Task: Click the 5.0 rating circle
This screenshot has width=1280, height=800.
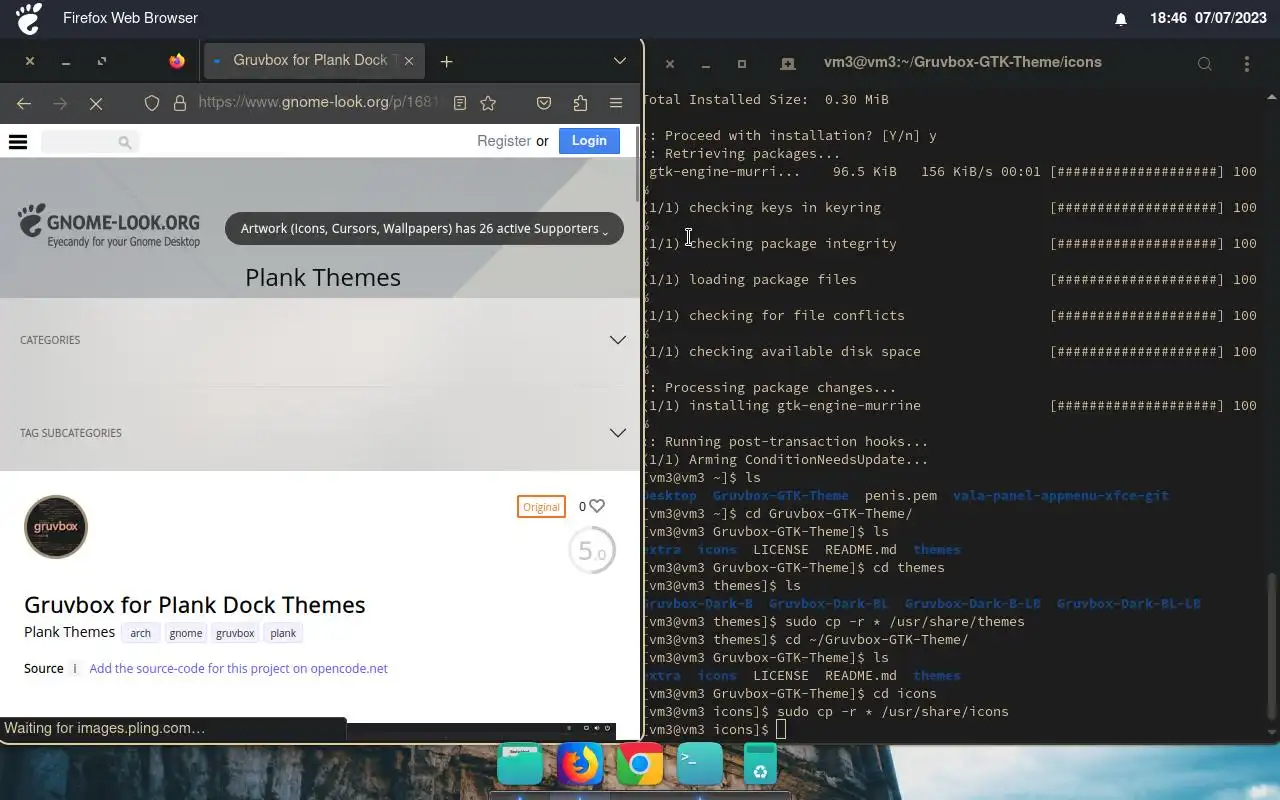Action: (x=592, y=551)
